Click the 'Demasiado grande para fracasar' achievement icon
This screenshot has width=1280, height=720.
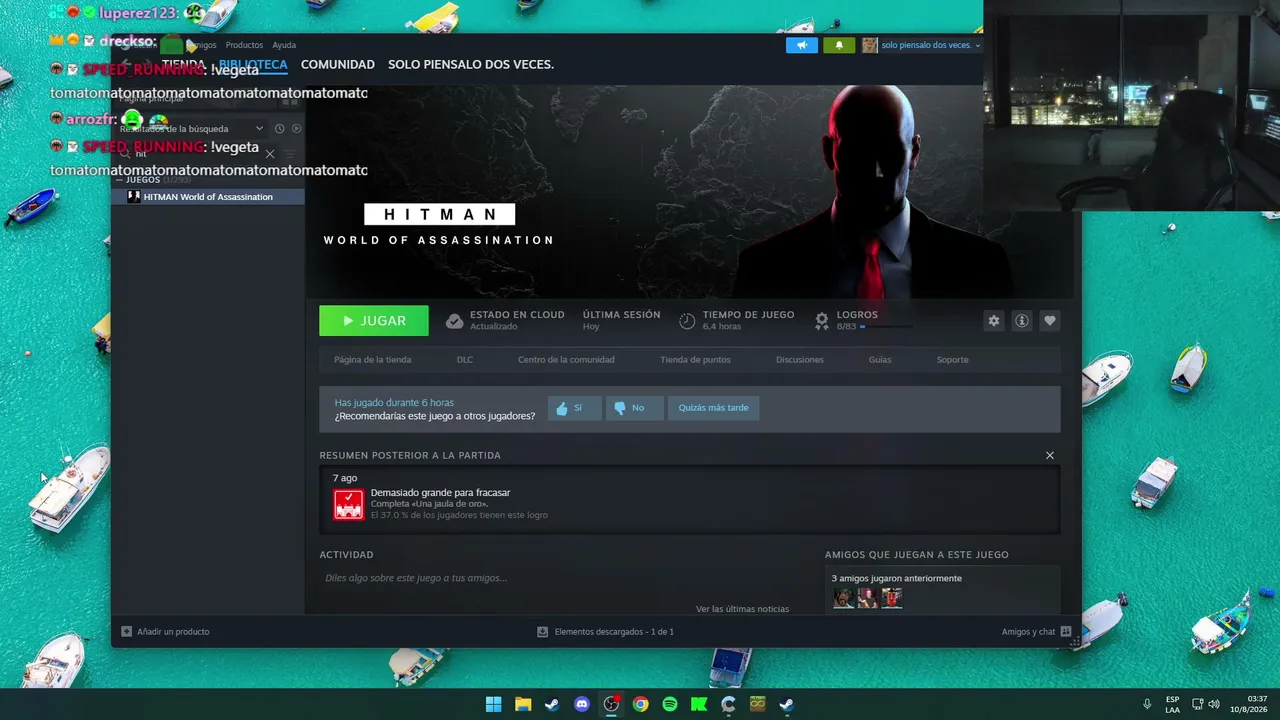349,504
